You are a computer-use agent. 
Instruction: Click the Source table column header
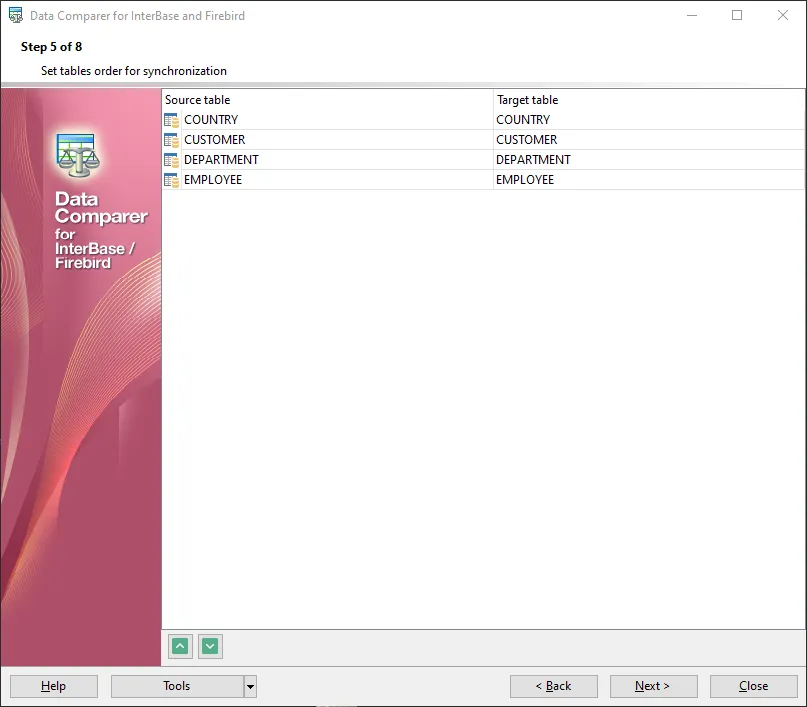click(328, 100)
